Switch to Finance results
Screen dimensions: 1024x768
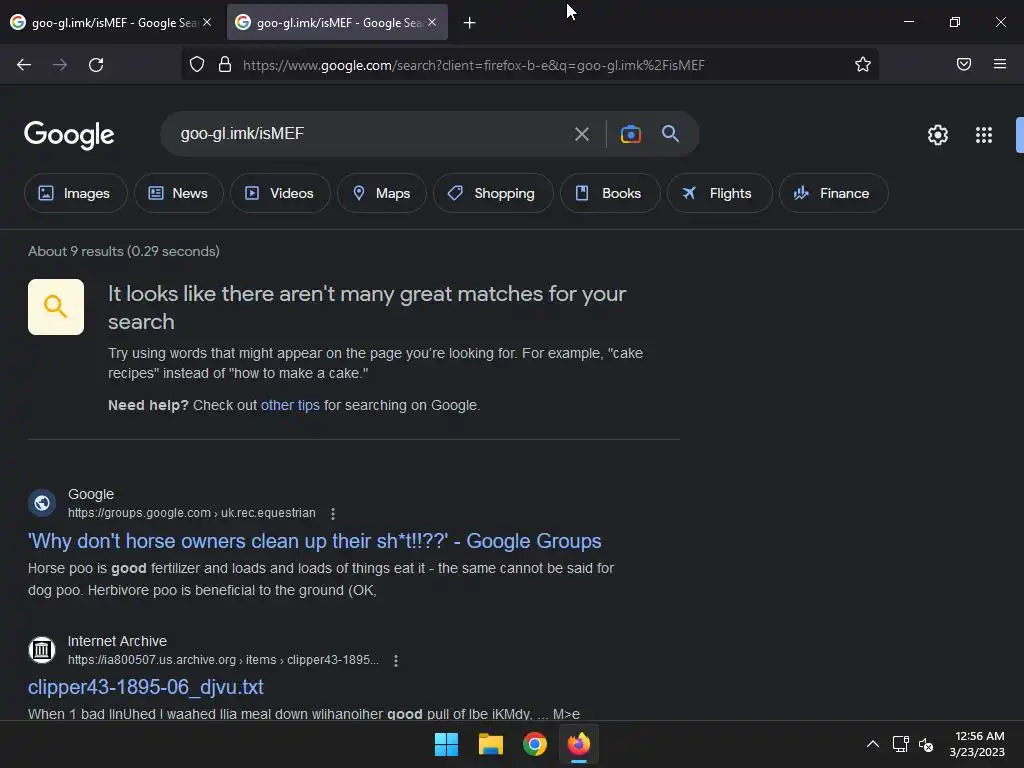click(833, 193)
